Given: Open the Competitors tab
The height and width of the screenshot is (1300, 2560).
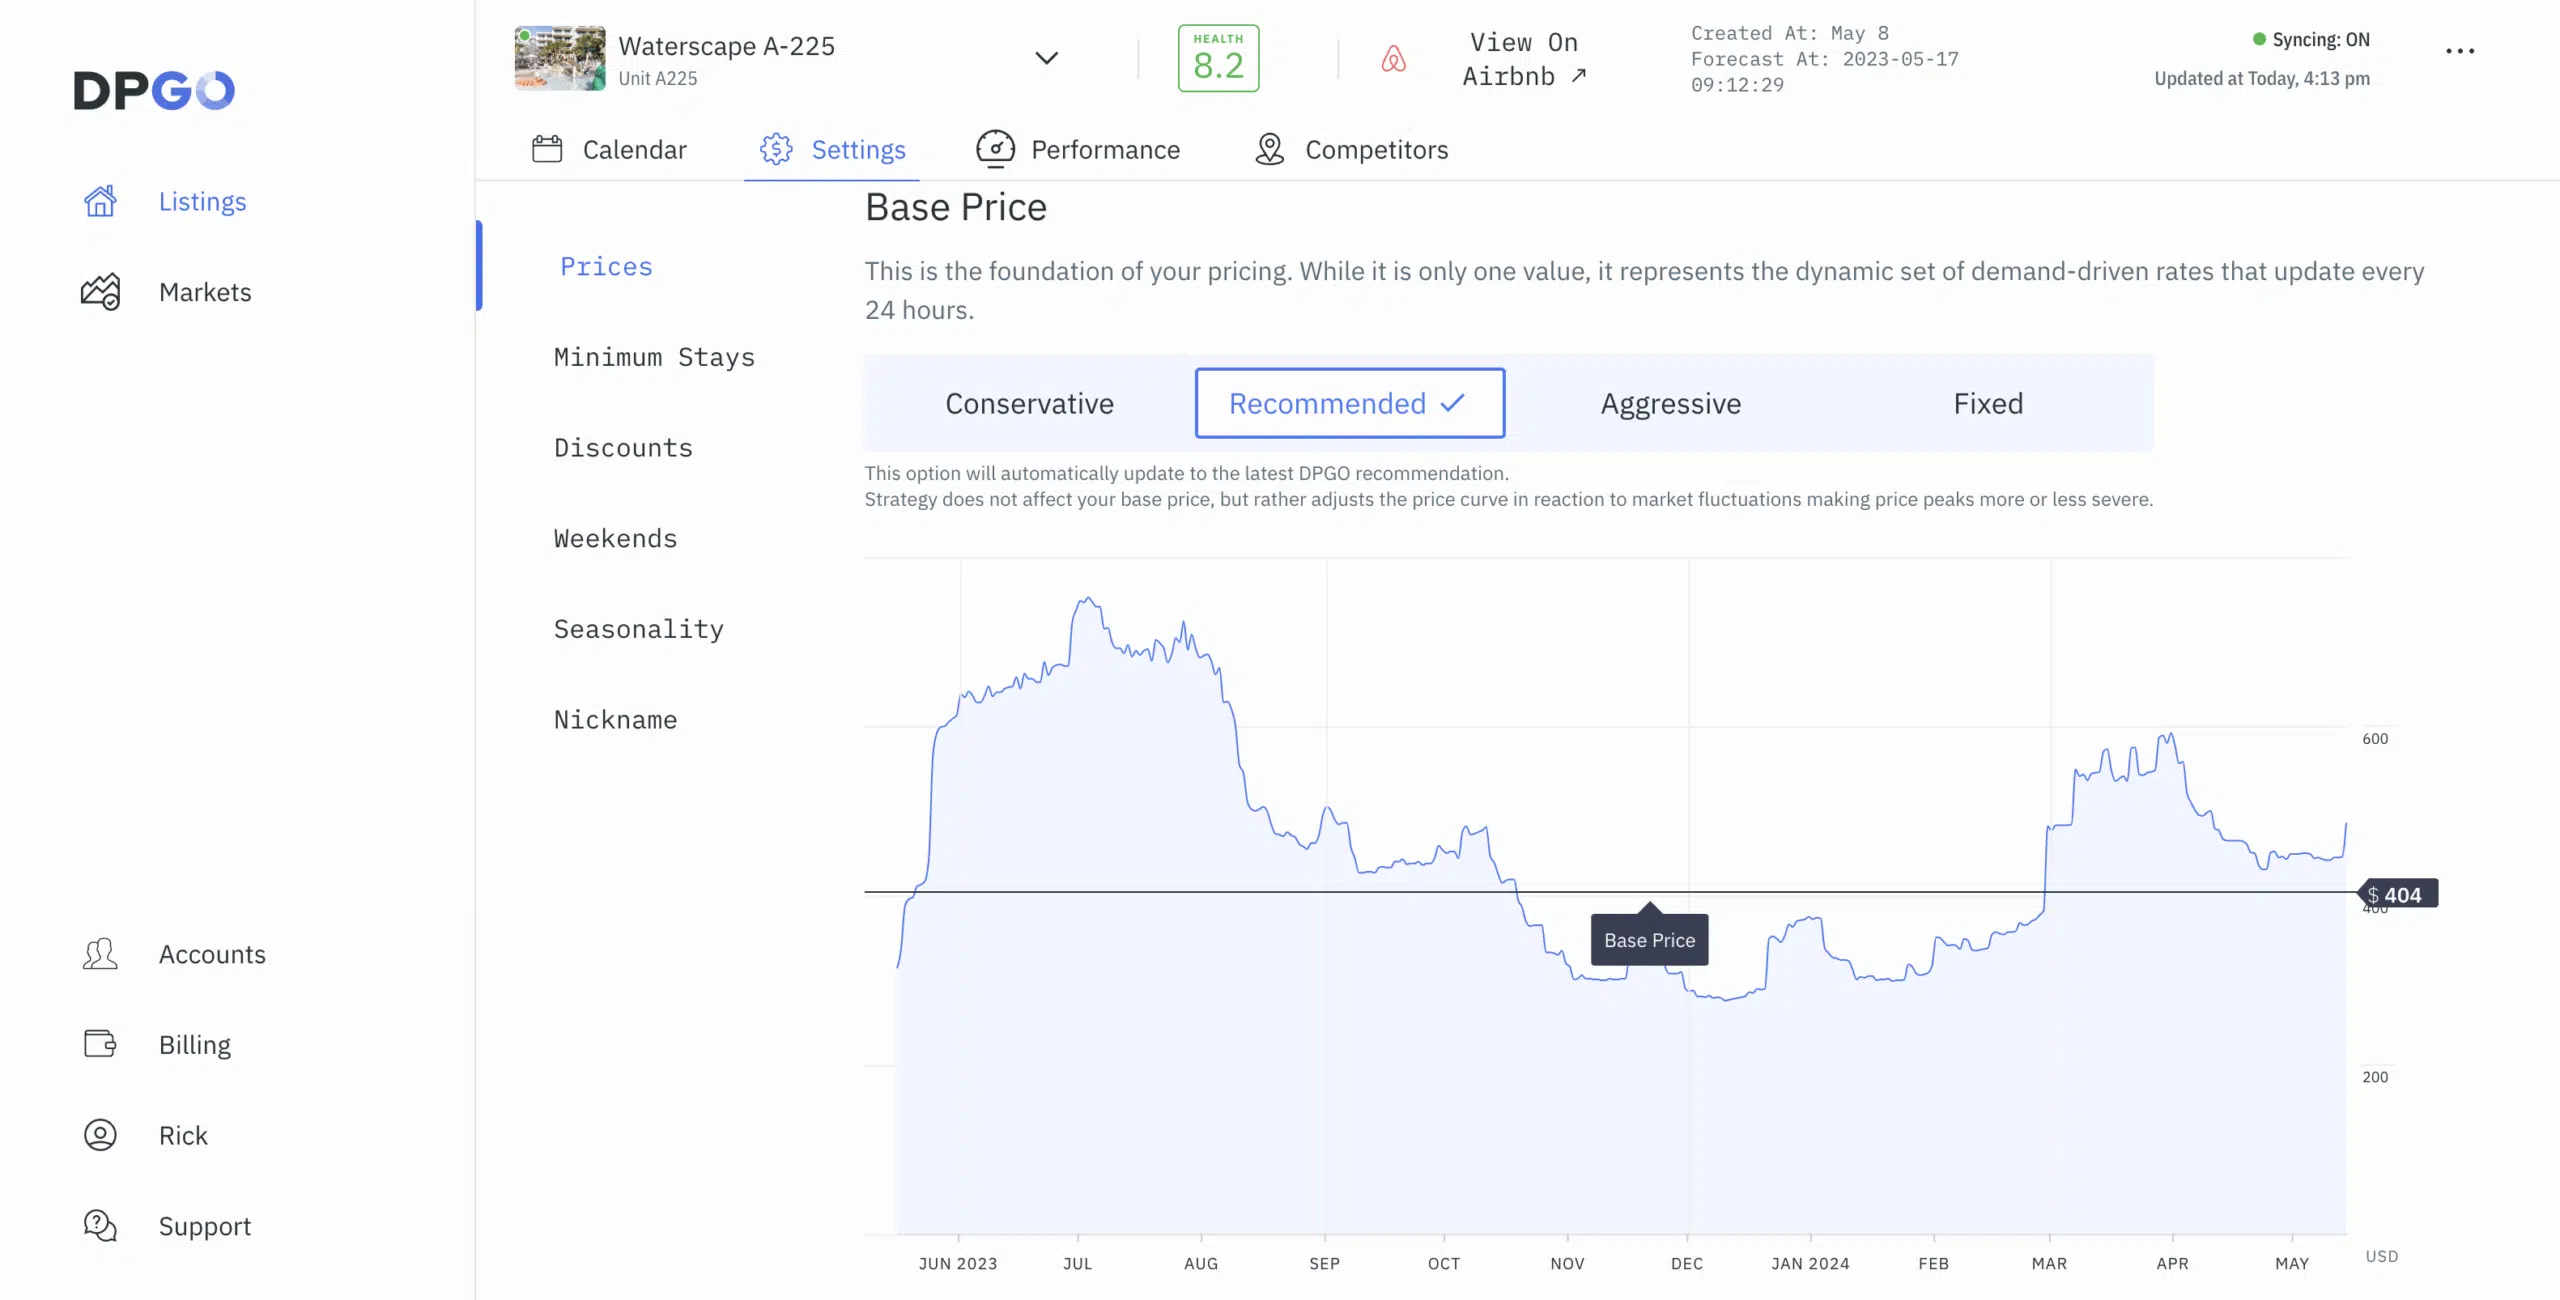Looking at the screenshot, I should 1351,150.
